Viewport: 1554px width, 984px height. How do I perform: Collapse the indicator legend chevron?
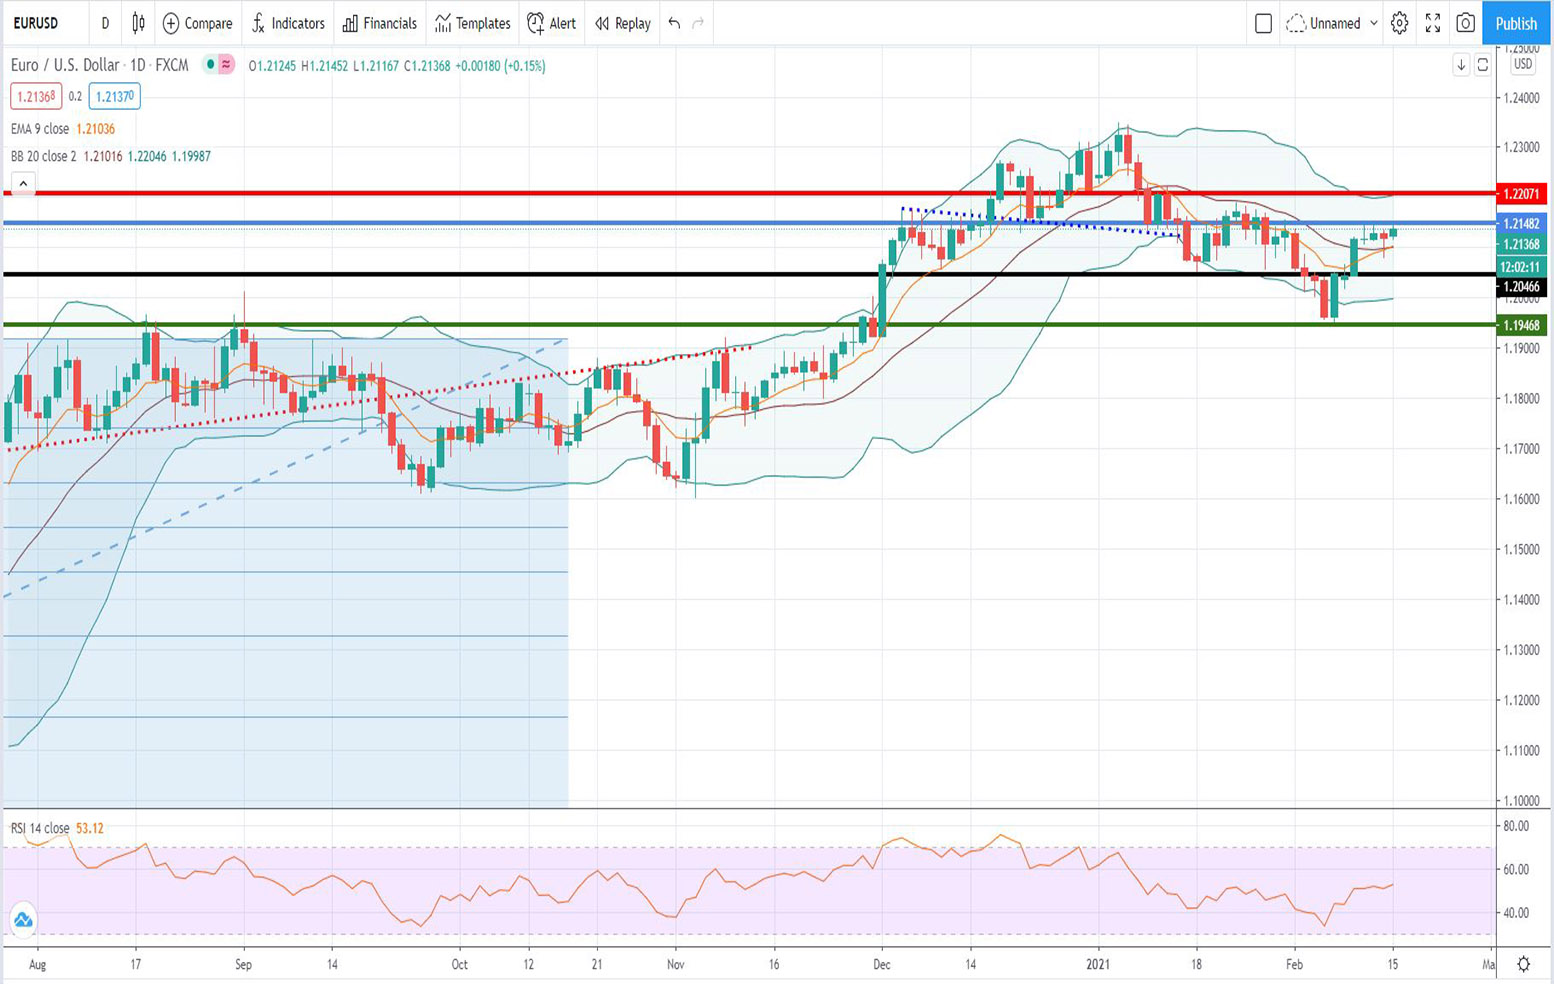[23, 183]
